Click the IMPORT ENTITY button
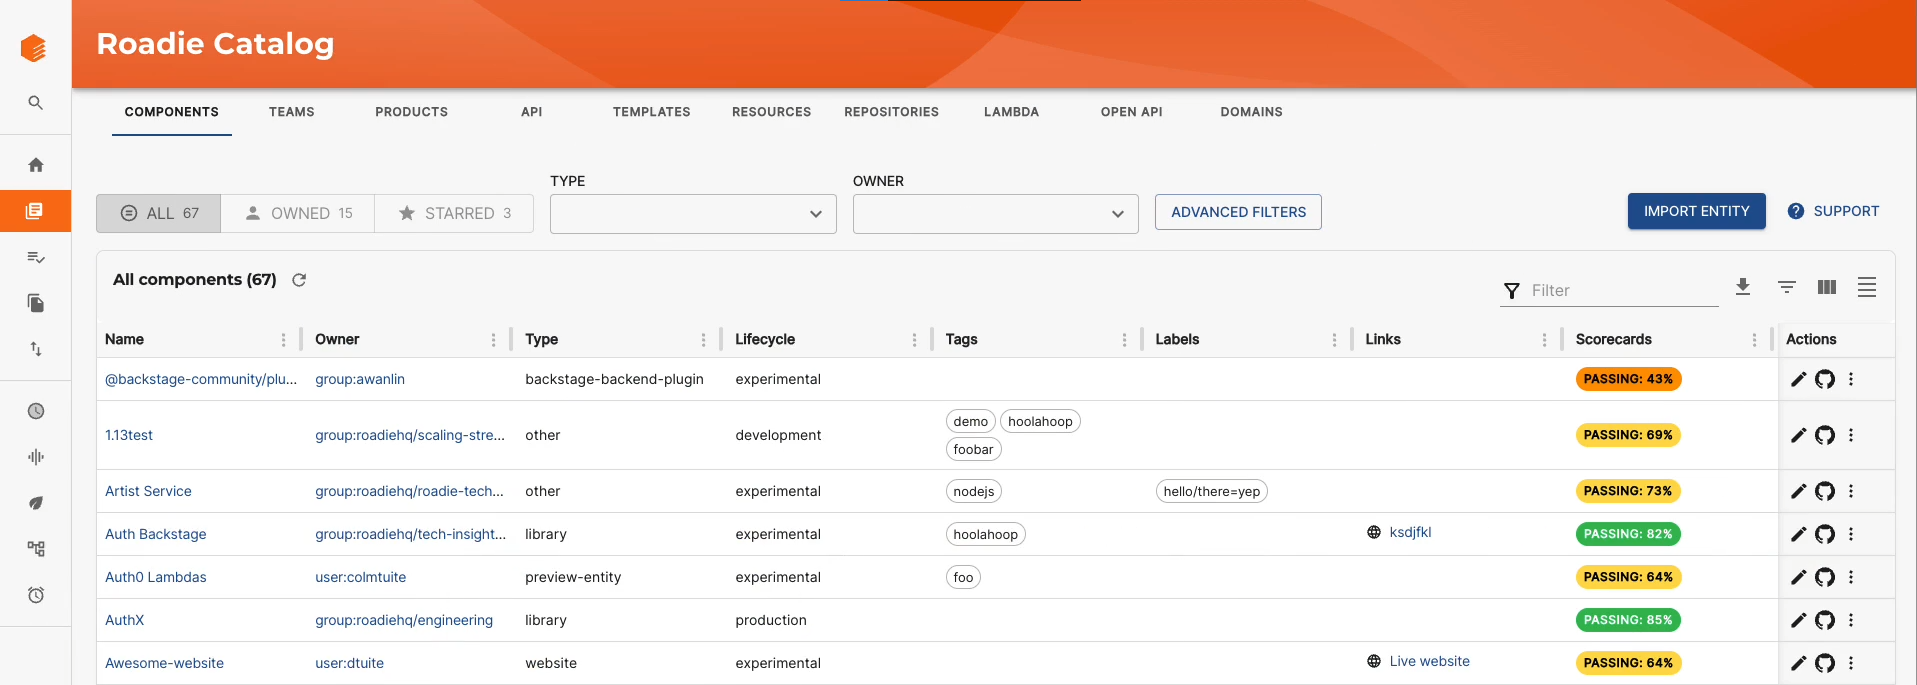Screen dimensions: 1917x685 point(1696,211)
